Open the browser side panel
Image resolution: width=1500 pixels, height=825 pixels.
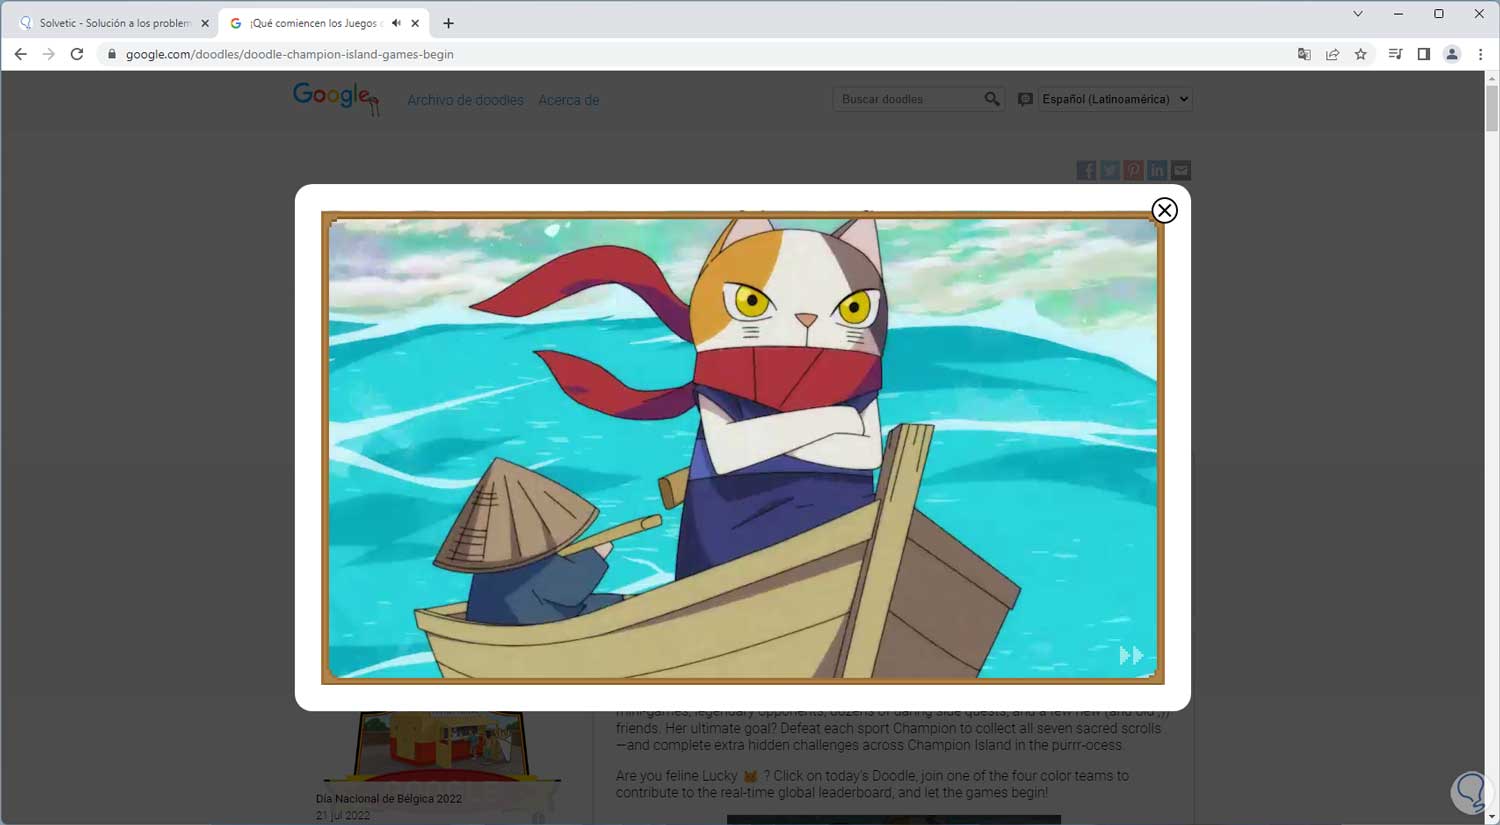(x=1424, y=54)
